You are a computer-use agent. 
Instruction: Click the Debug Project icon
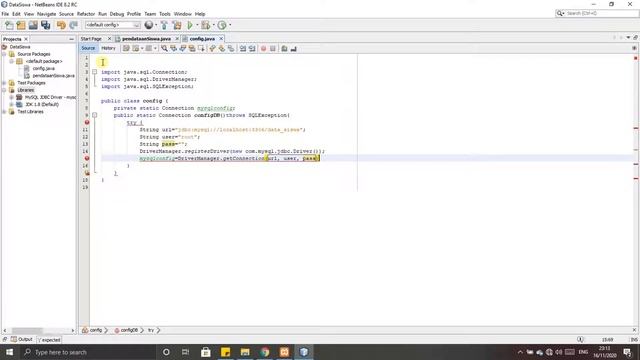205,25
